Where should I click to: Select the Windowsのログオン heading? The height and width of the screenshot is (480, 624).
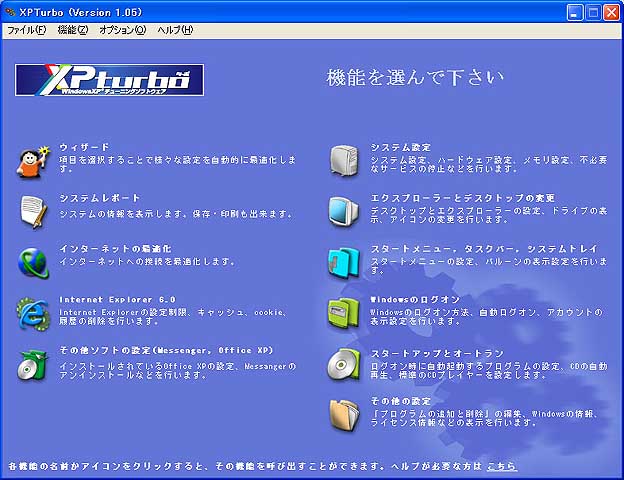pos(415,299)
